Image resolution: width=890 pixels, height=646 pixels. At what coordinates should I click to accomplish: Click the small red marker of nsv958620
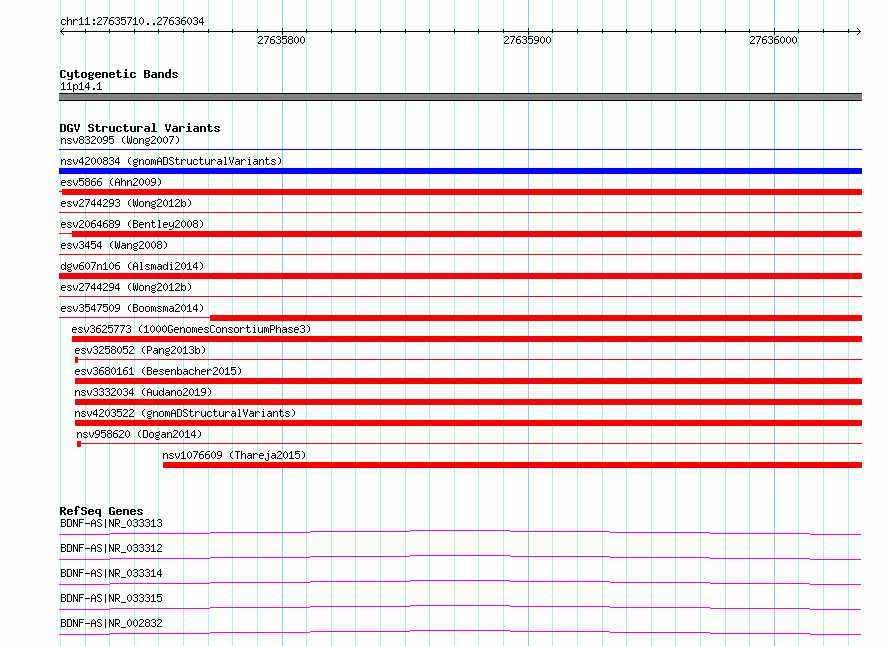coord(79,444)
